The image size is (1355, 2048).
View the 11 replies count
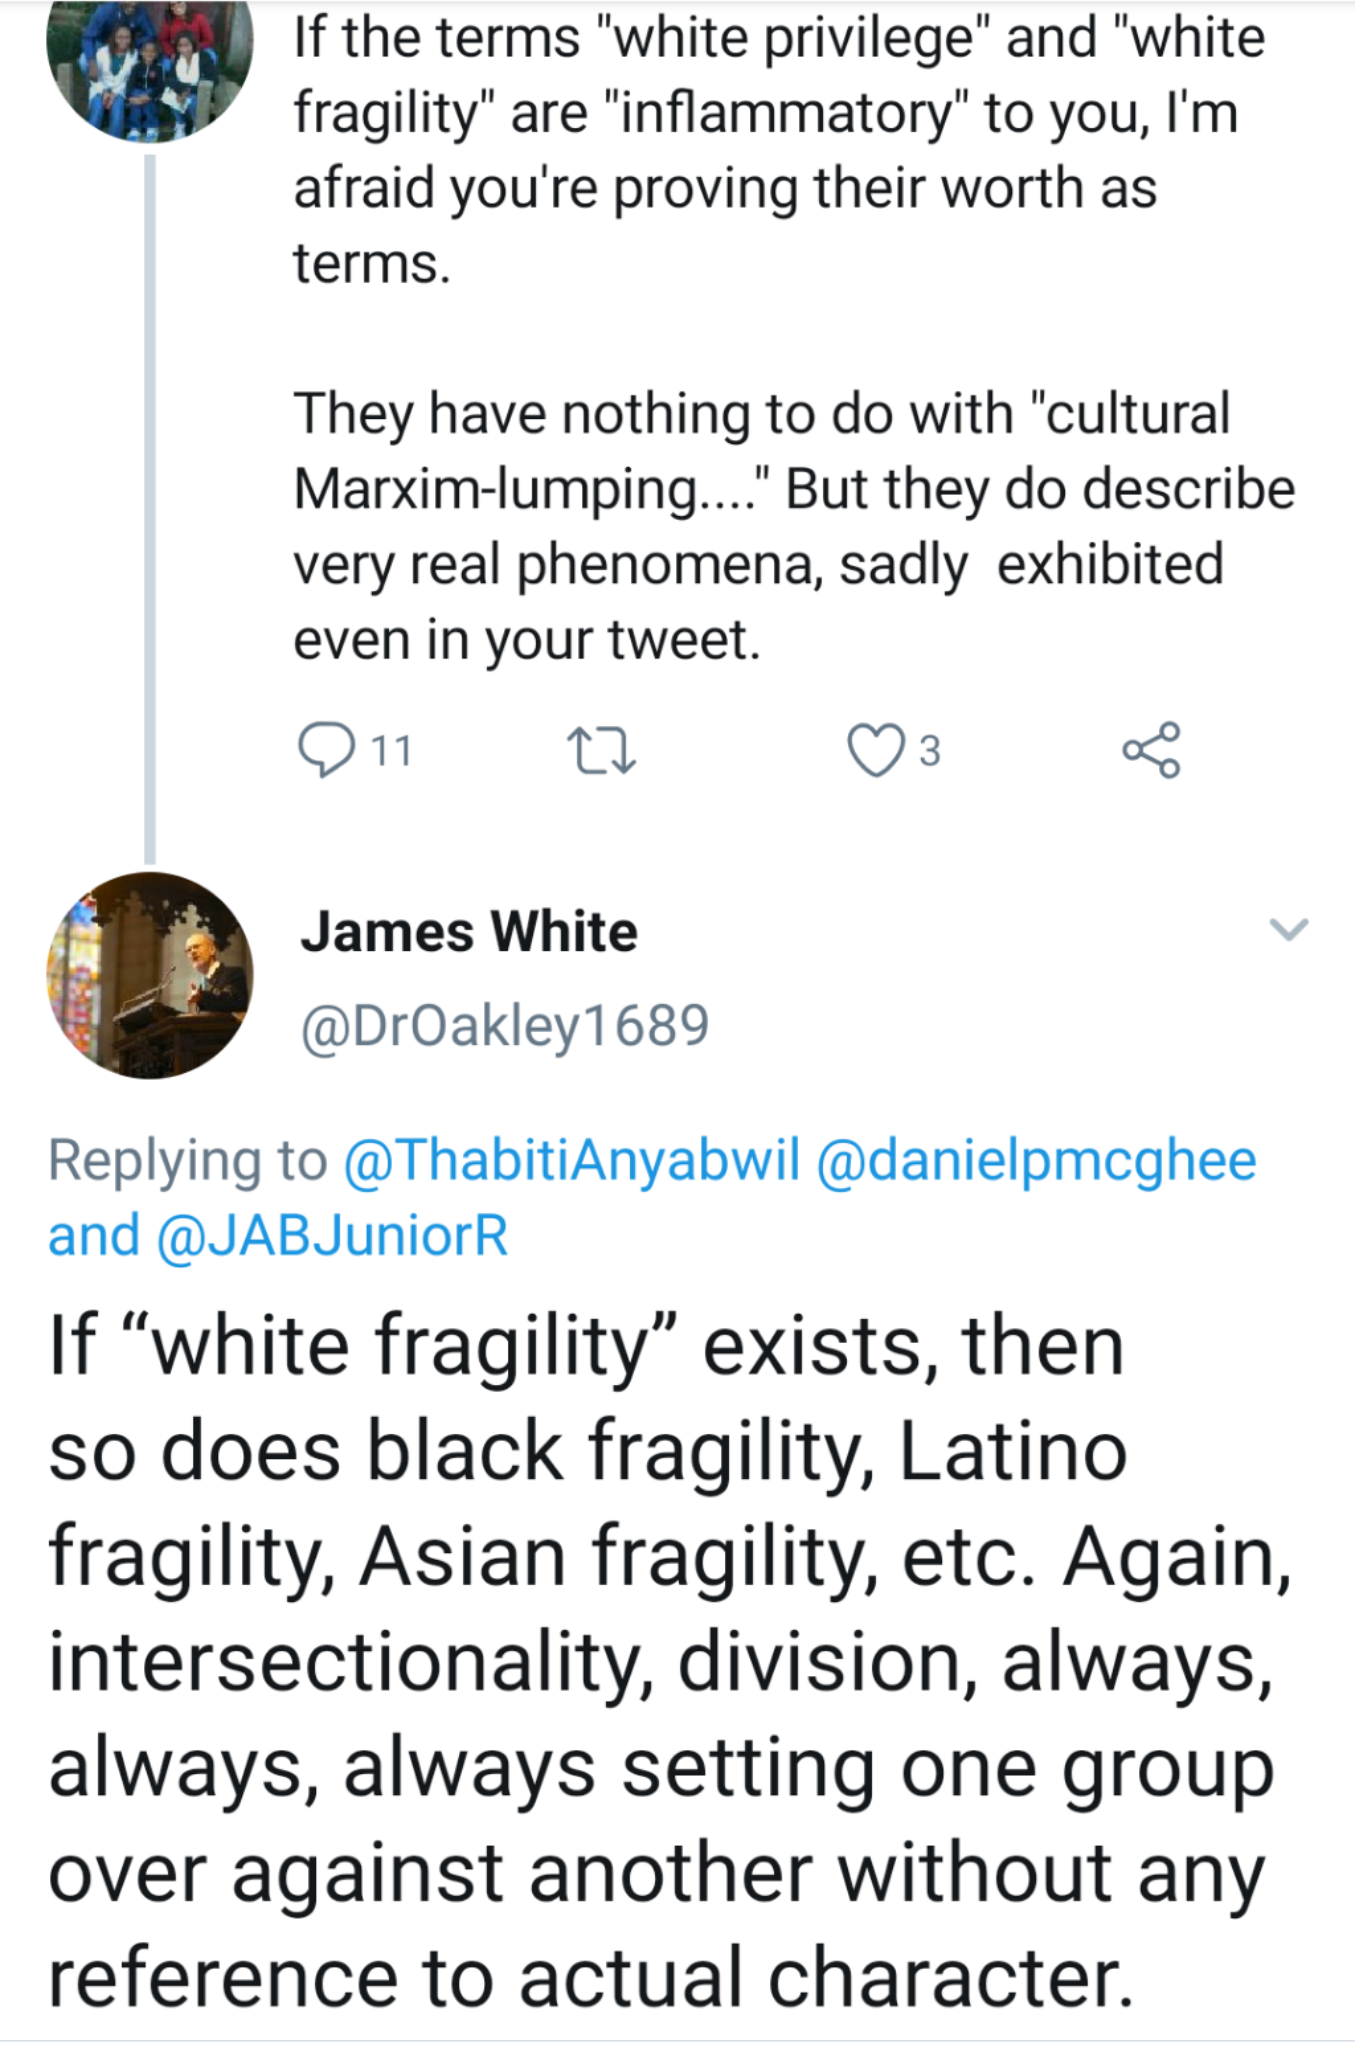[392, 750]
